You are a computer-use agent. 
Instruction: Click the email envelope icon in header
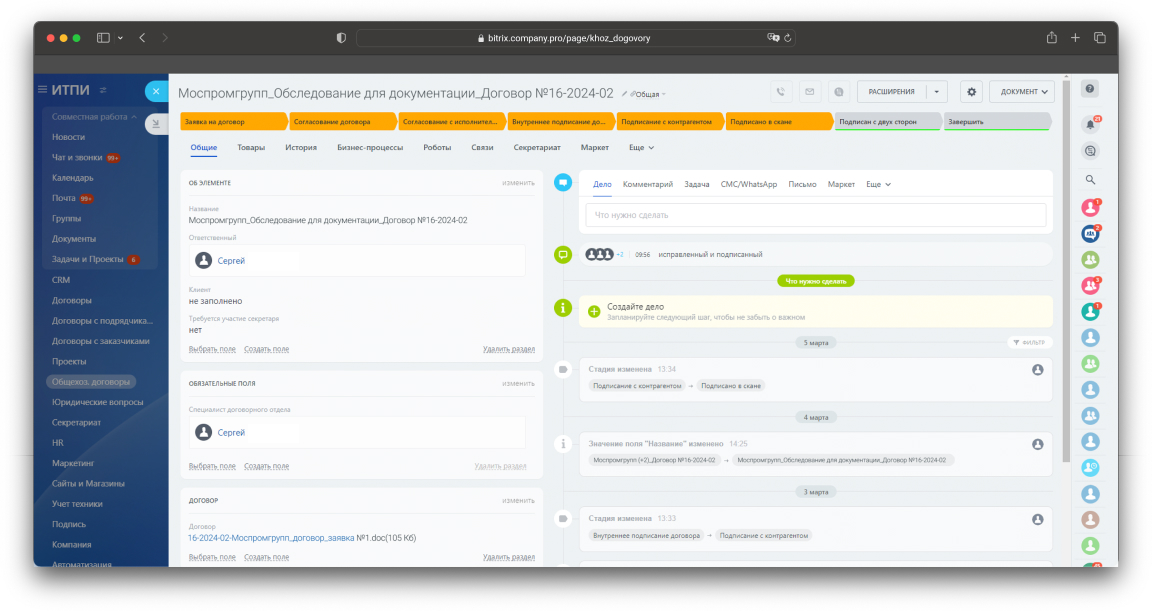(x=810, y=92)
